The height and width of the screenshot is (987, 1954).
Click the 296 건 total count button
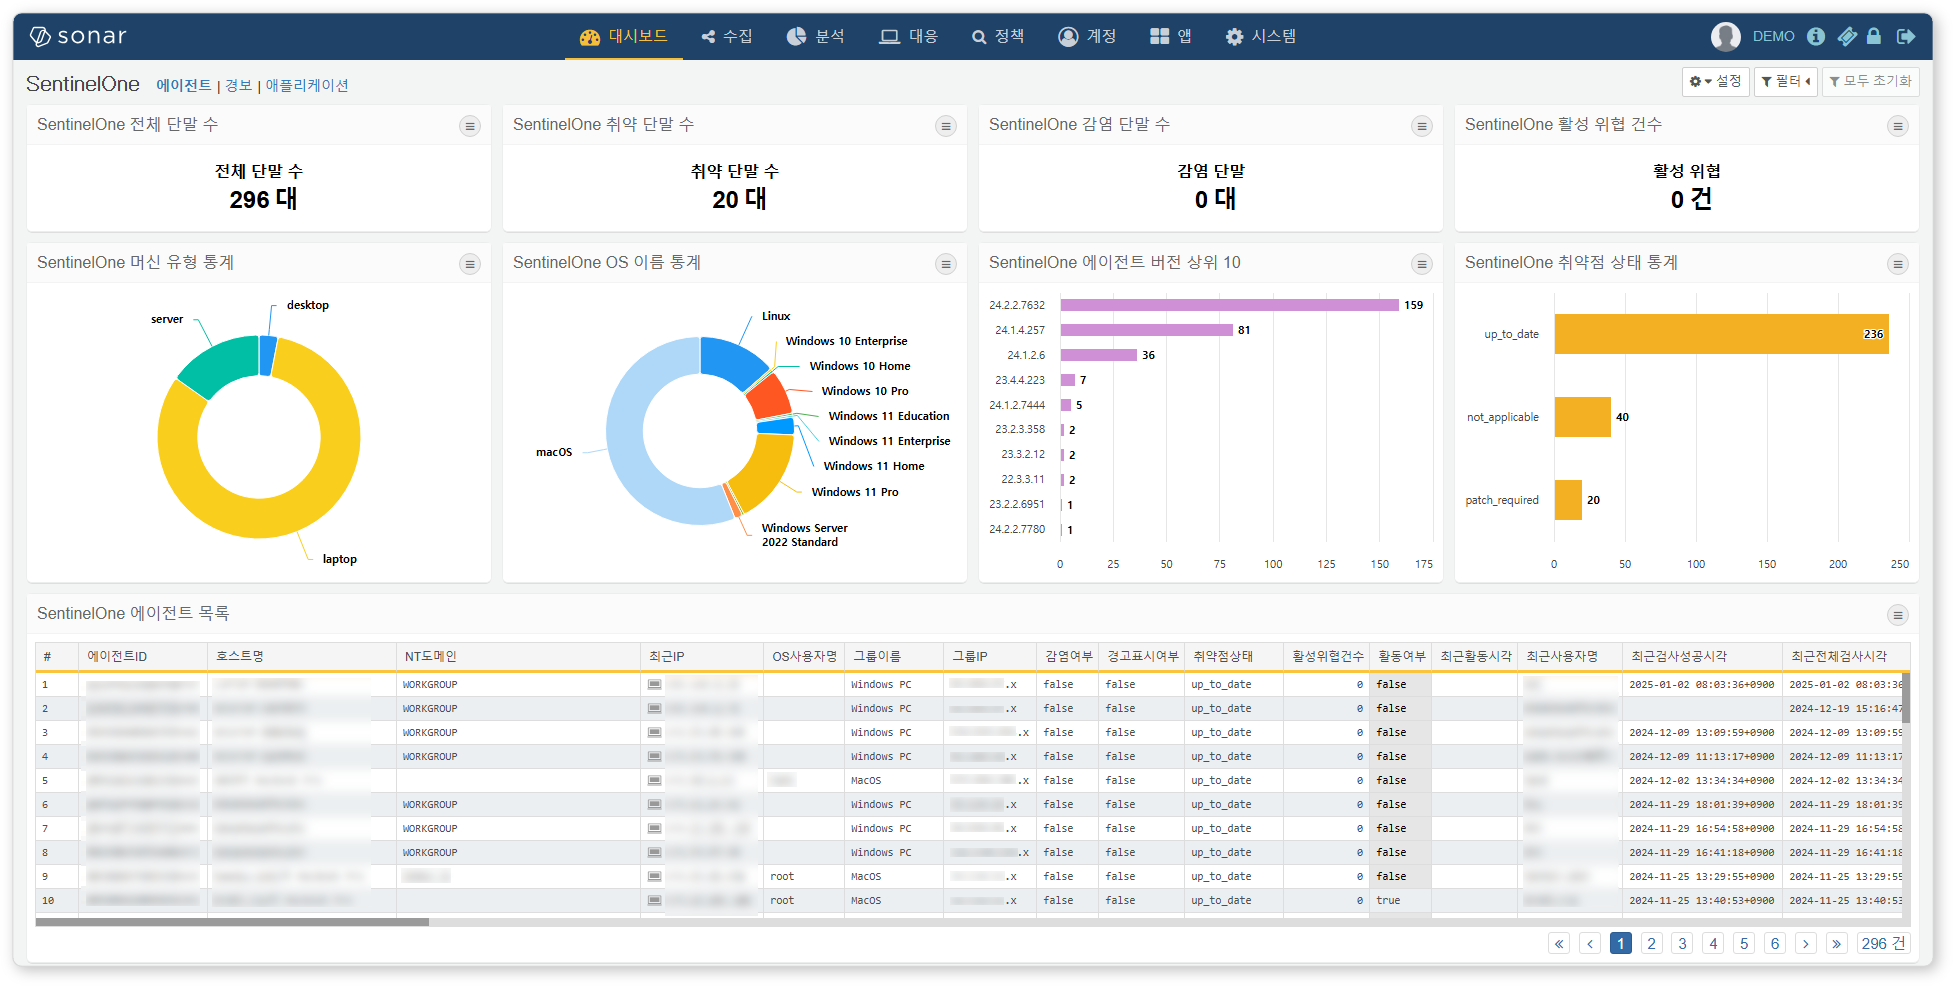point(1883,944)
